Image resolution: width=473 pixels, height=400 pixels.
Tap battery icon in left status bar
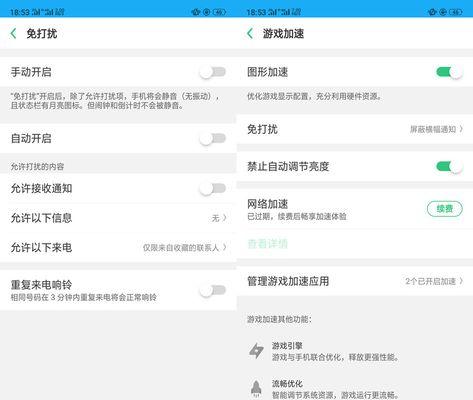pyautogui.click(x=219, y=12)
